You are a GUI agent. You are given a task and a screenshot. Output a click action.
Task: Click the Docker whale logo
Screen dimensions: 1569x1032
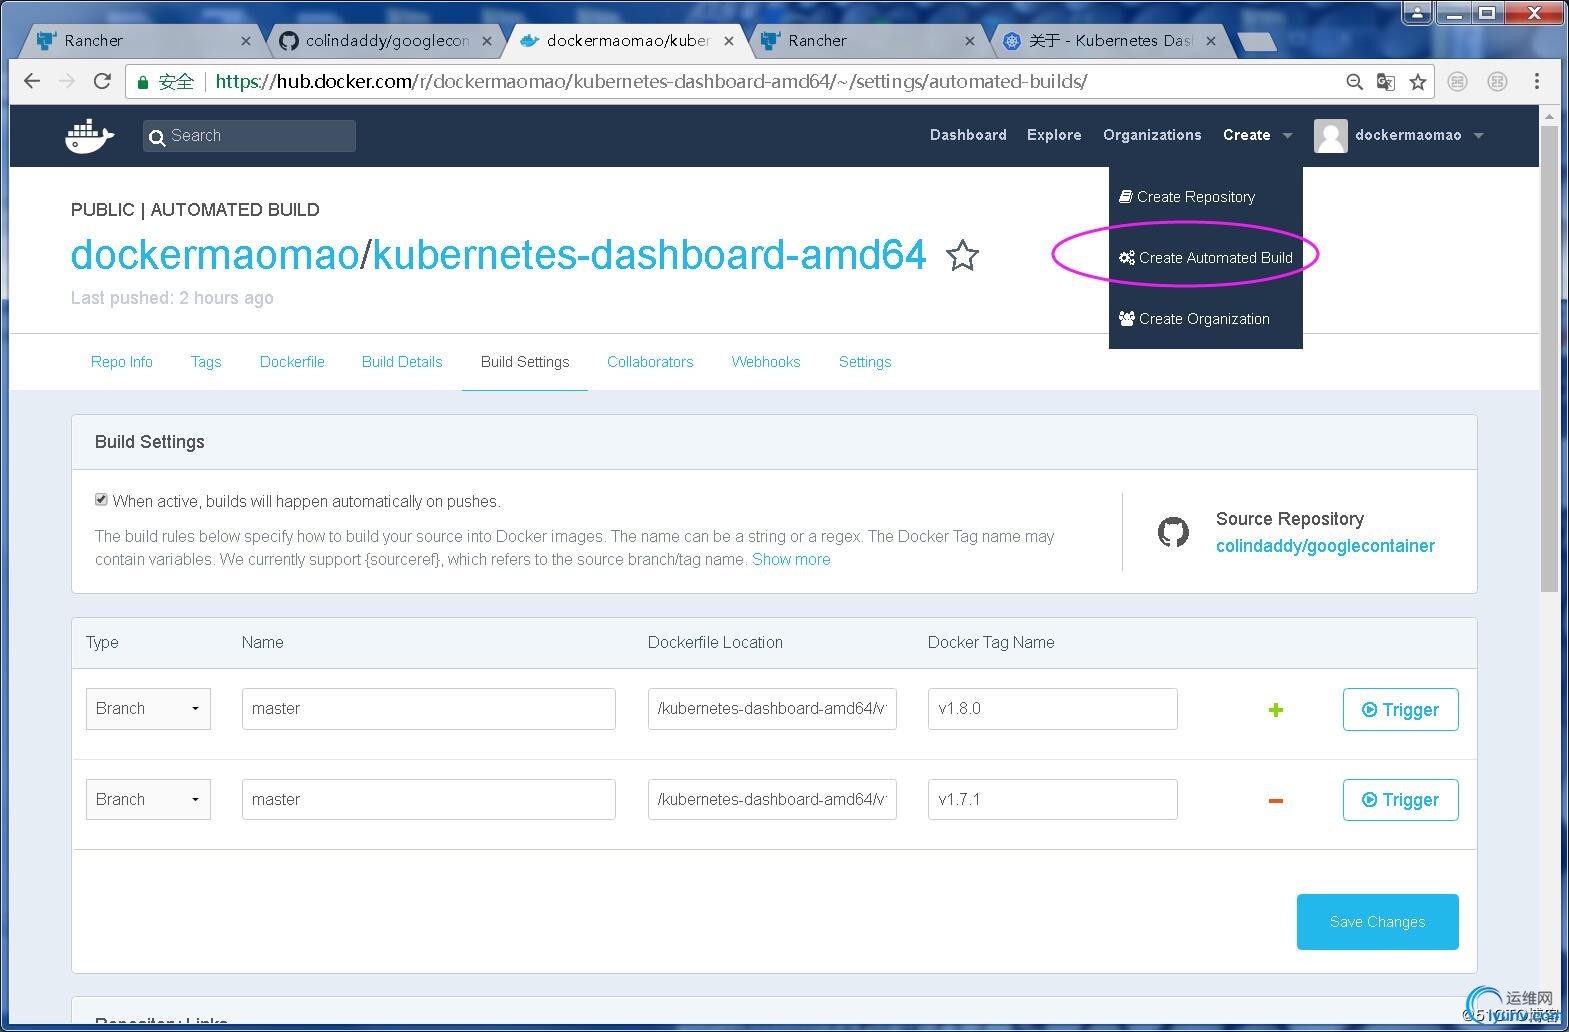[90, 136]
